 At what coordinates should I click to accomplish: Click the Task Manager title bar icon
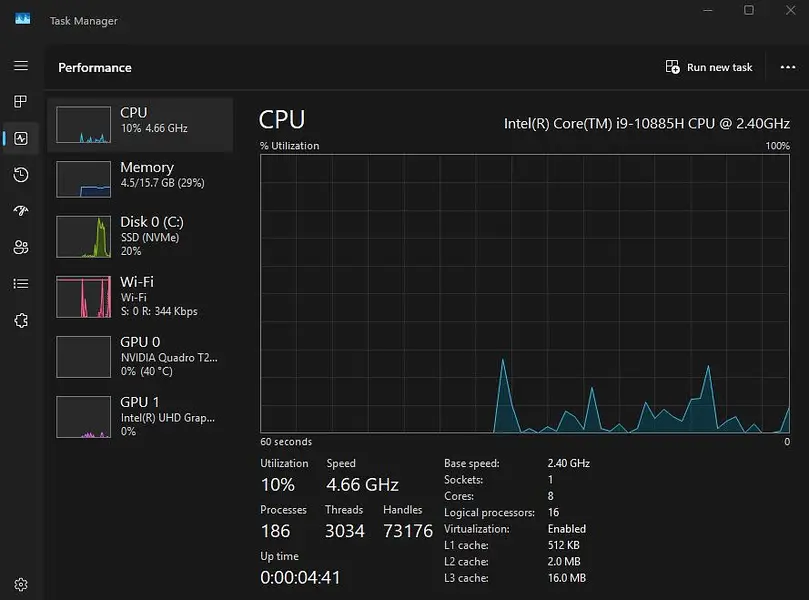(x=22, y=19)
